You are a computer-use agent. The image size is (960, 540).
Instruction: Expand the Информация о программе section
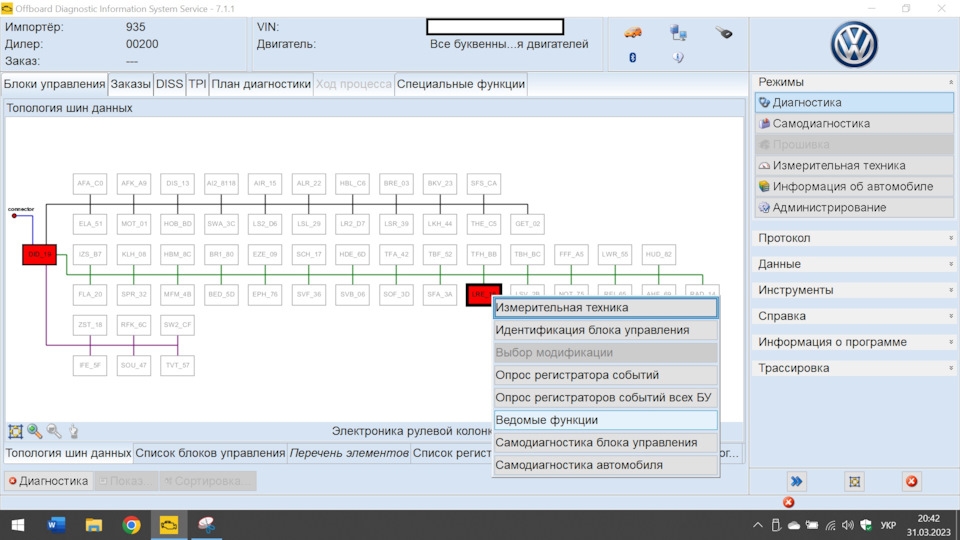click(x=854, y=342)
